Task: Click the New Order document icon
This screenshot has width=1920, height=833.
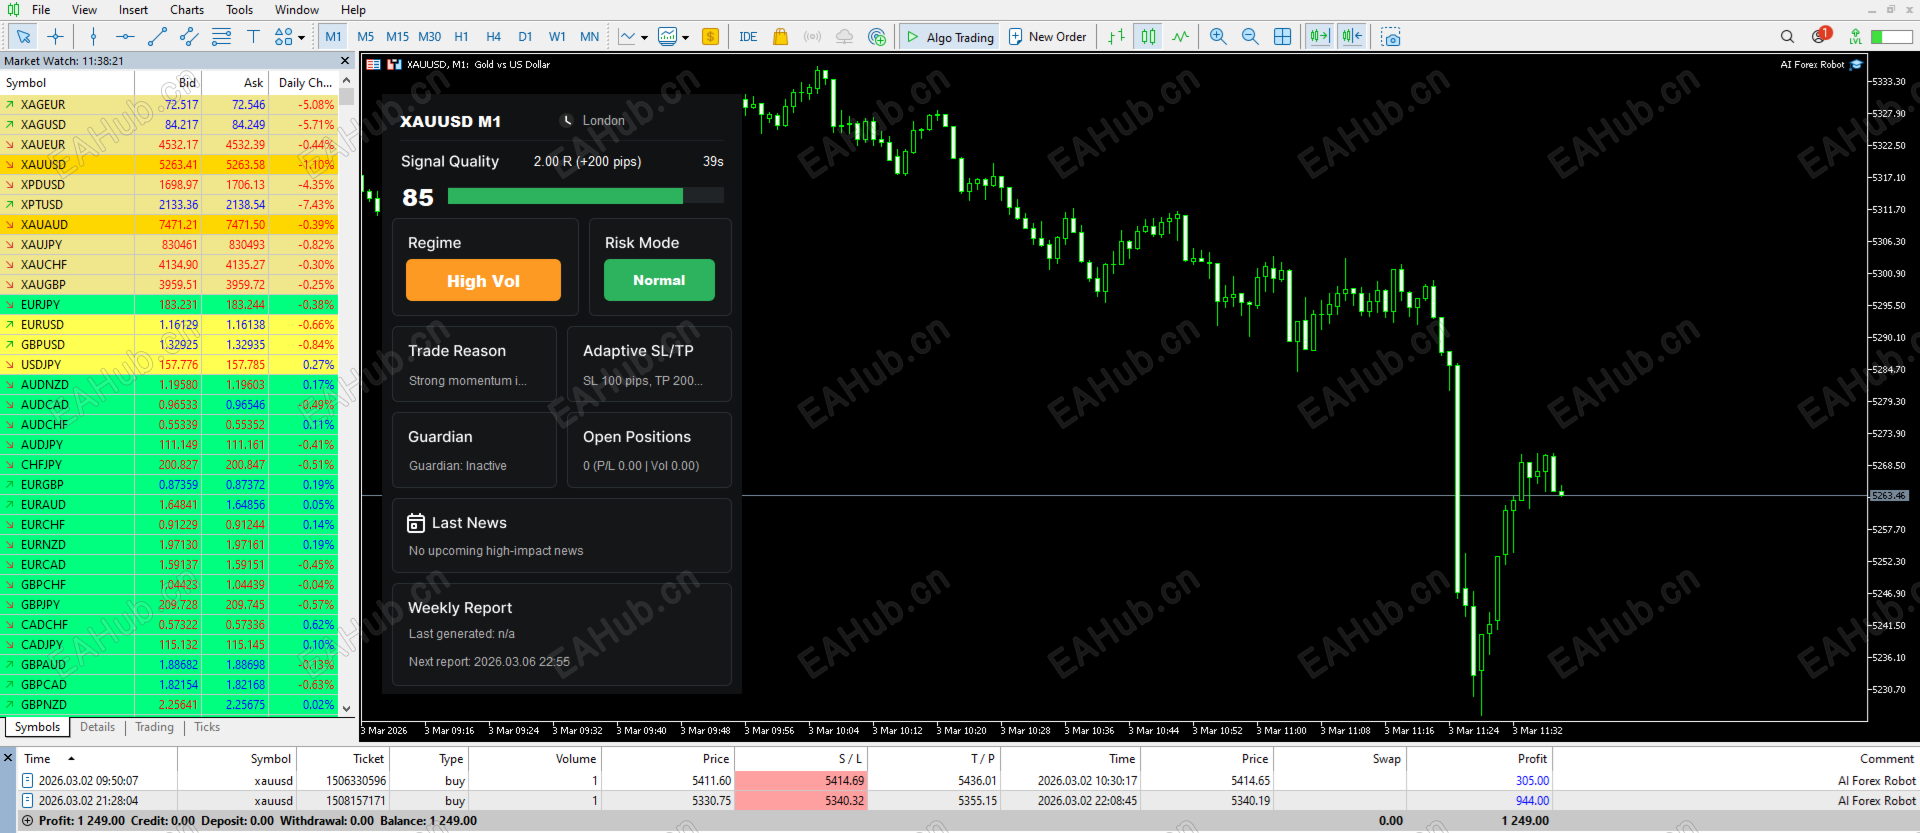Action: (x=1015, y=37)
